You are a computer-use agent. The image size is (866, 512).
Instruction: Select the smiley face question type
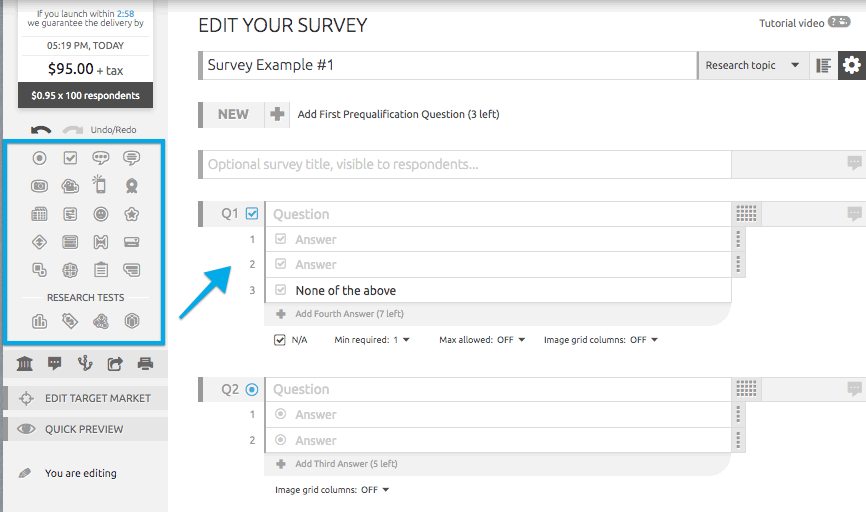tap(100, 214)
